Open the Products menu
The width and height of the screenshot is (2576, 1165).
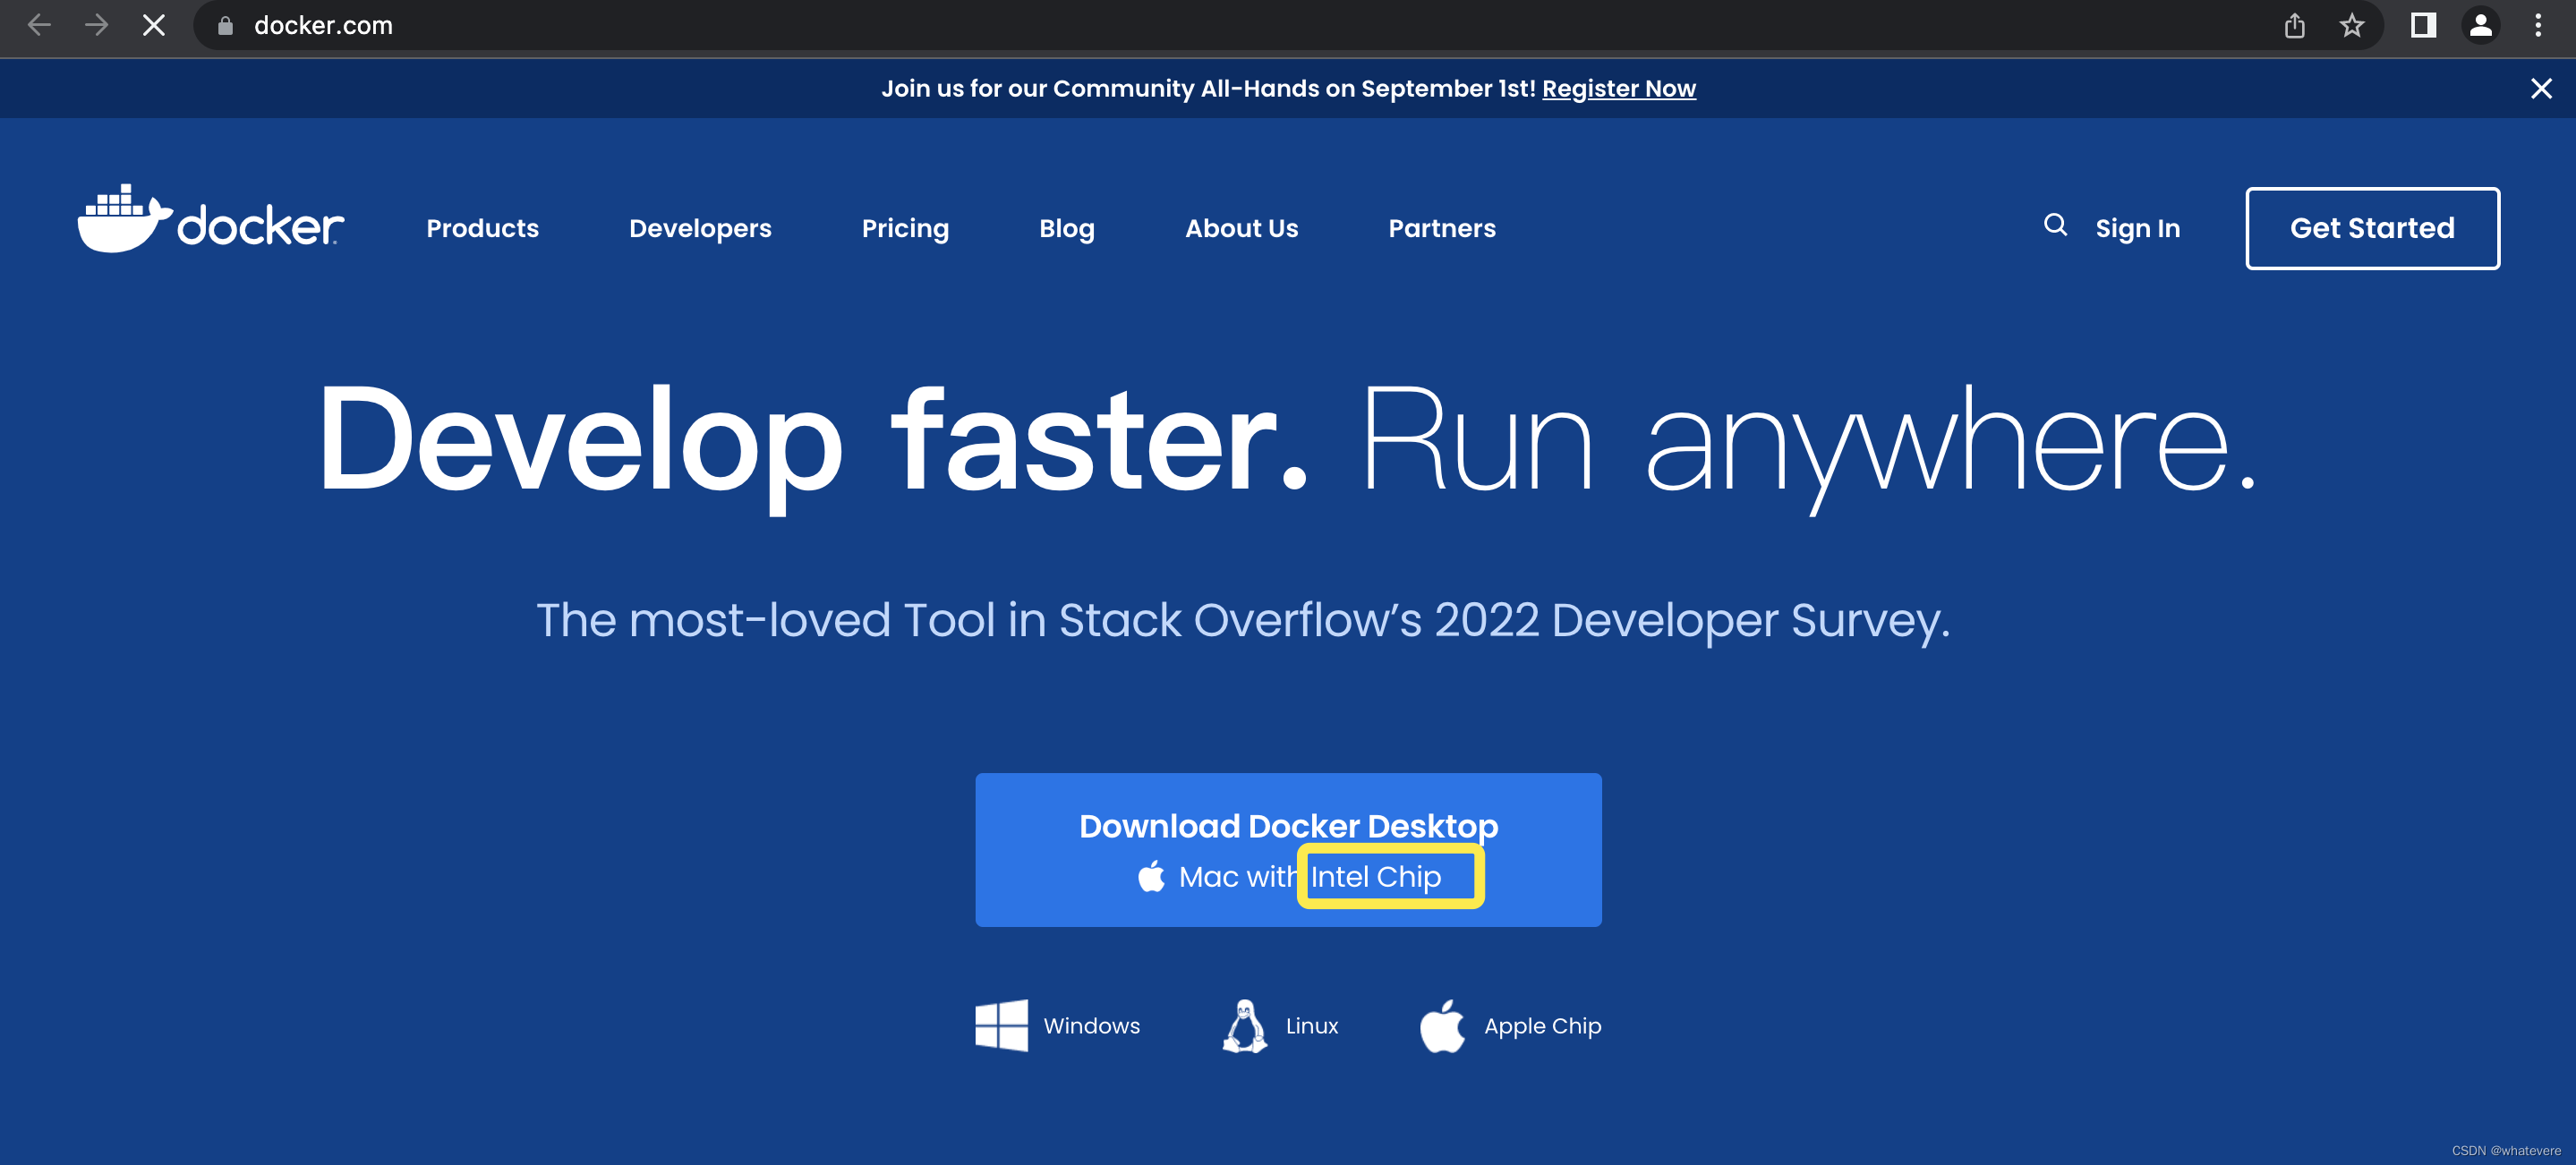(482, 229)
